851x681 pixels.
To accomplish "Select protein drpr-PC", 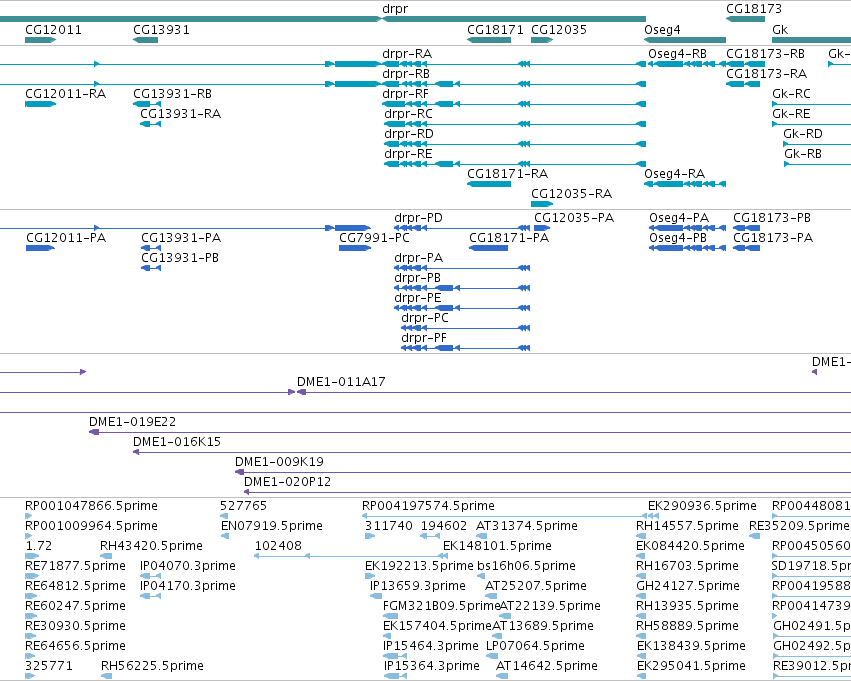I will click(x=425, y=319).
